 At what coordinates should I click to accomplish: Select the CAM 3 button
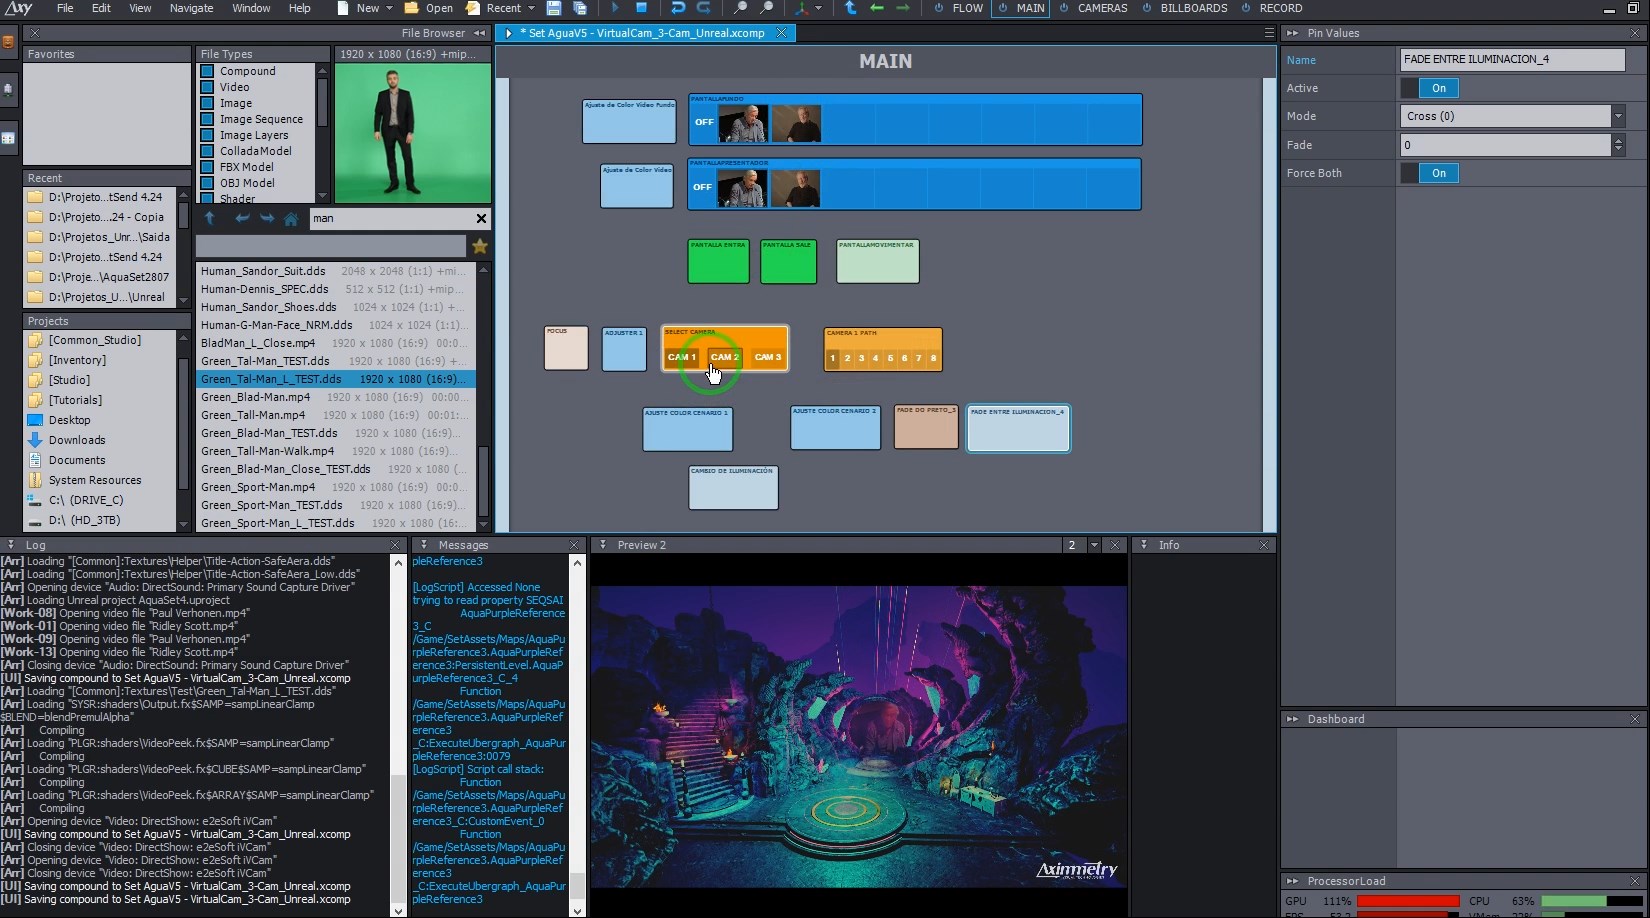point(767,357)
